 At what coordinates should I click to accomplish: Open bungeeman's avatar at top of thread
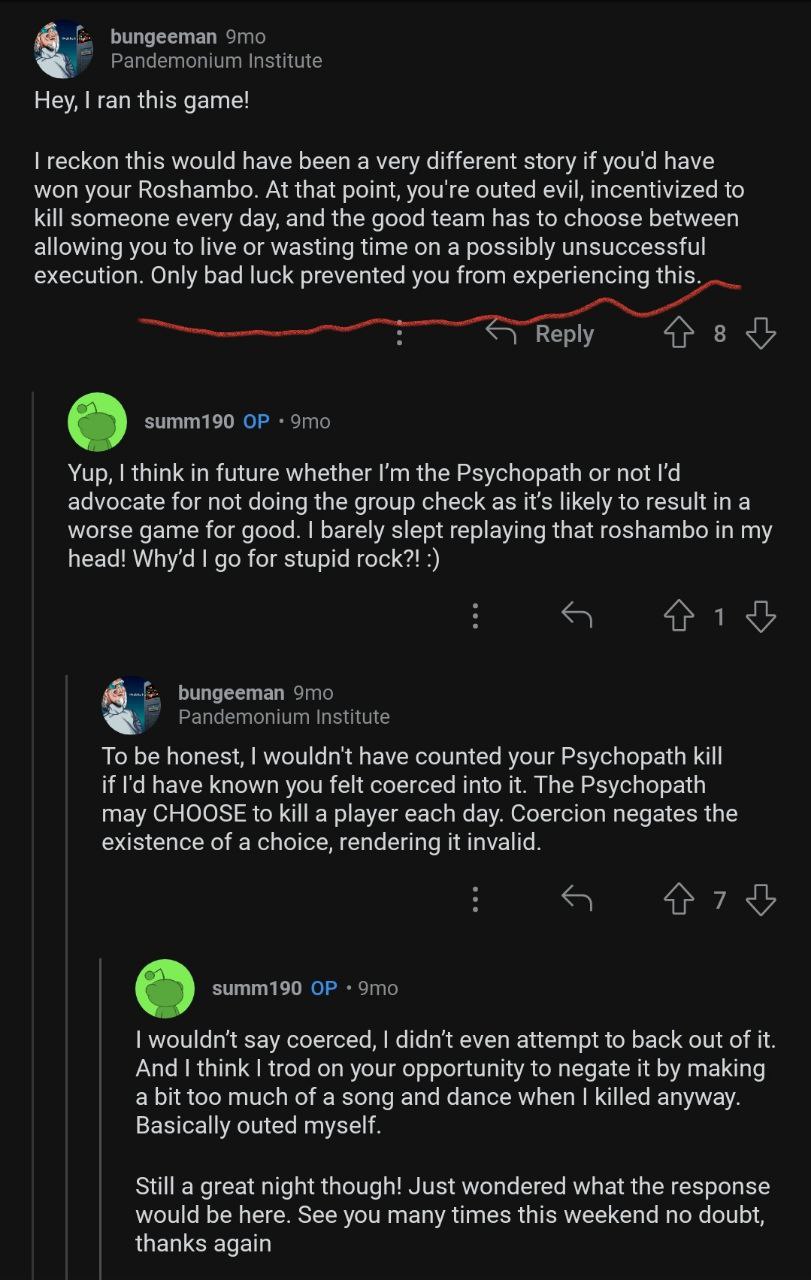(x=64, y=48)
